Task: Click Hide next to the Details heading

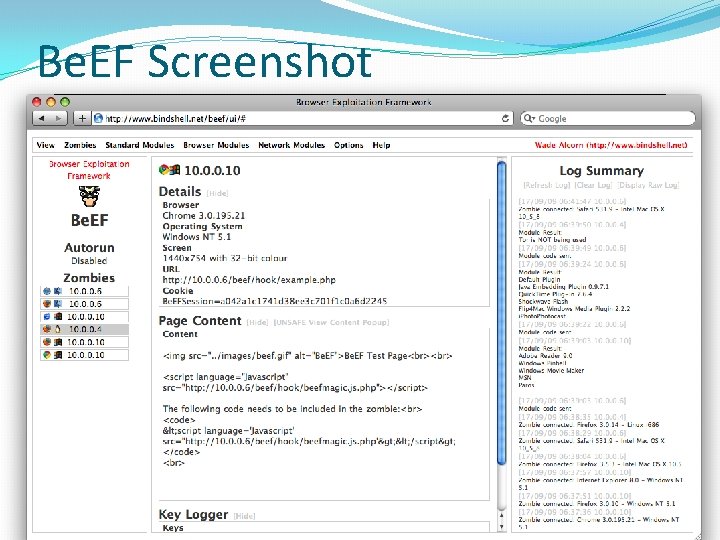Action: click(217, 193)
